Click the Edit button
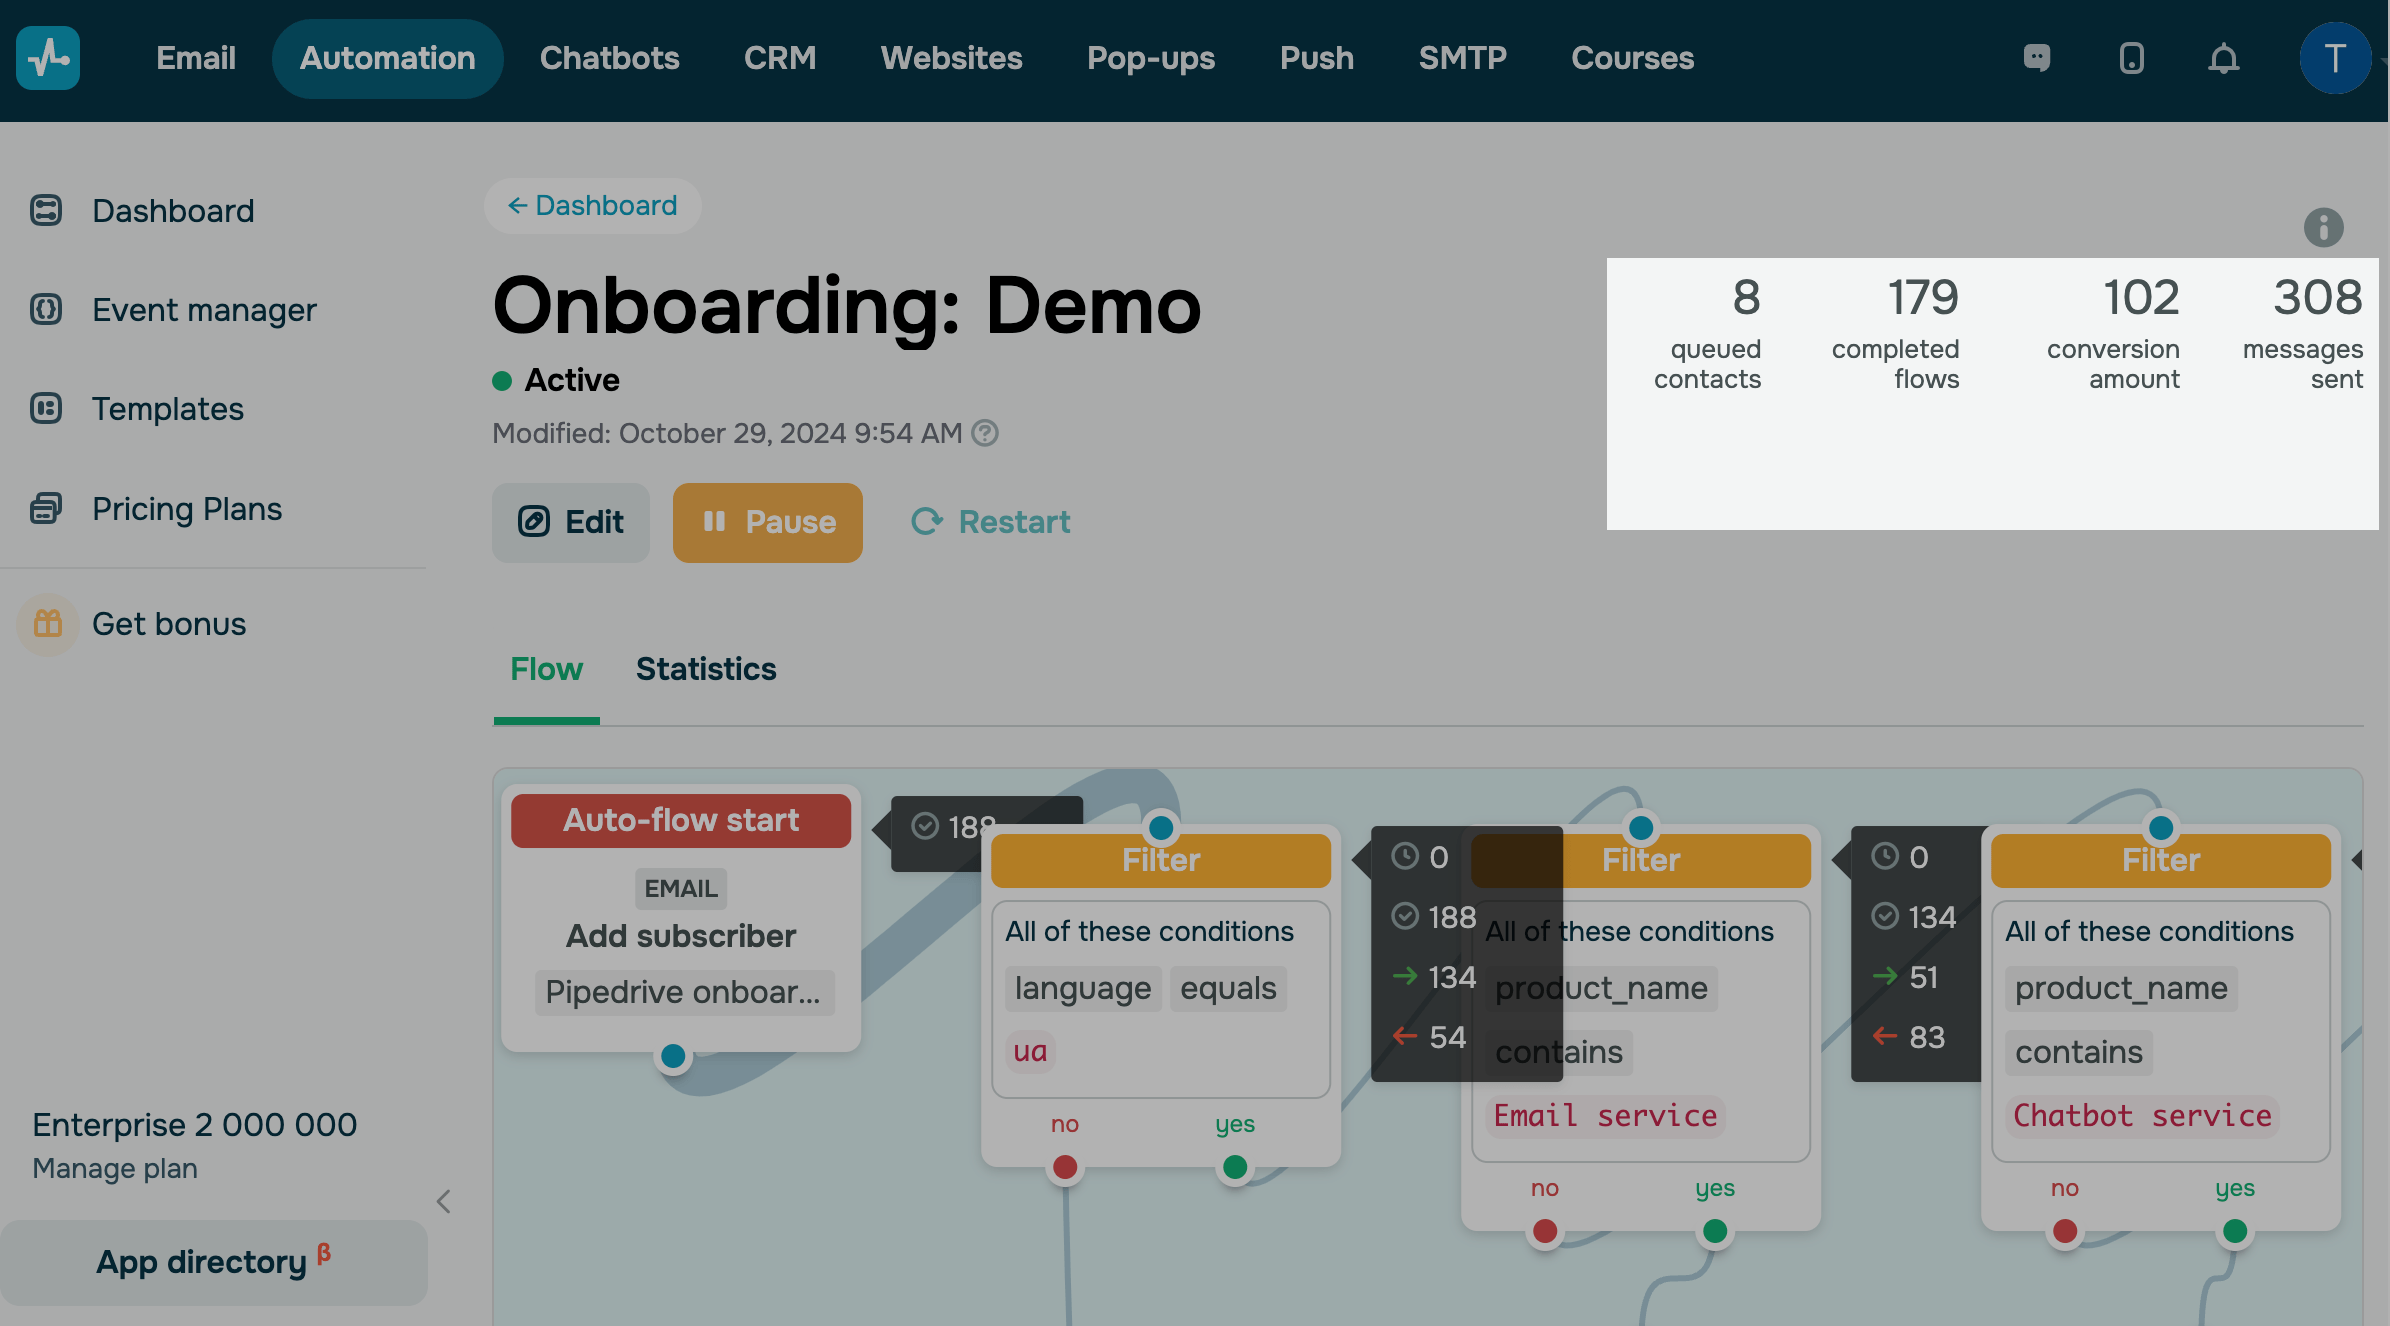Screen dimensions: 2390x1326 click(571, 522)
